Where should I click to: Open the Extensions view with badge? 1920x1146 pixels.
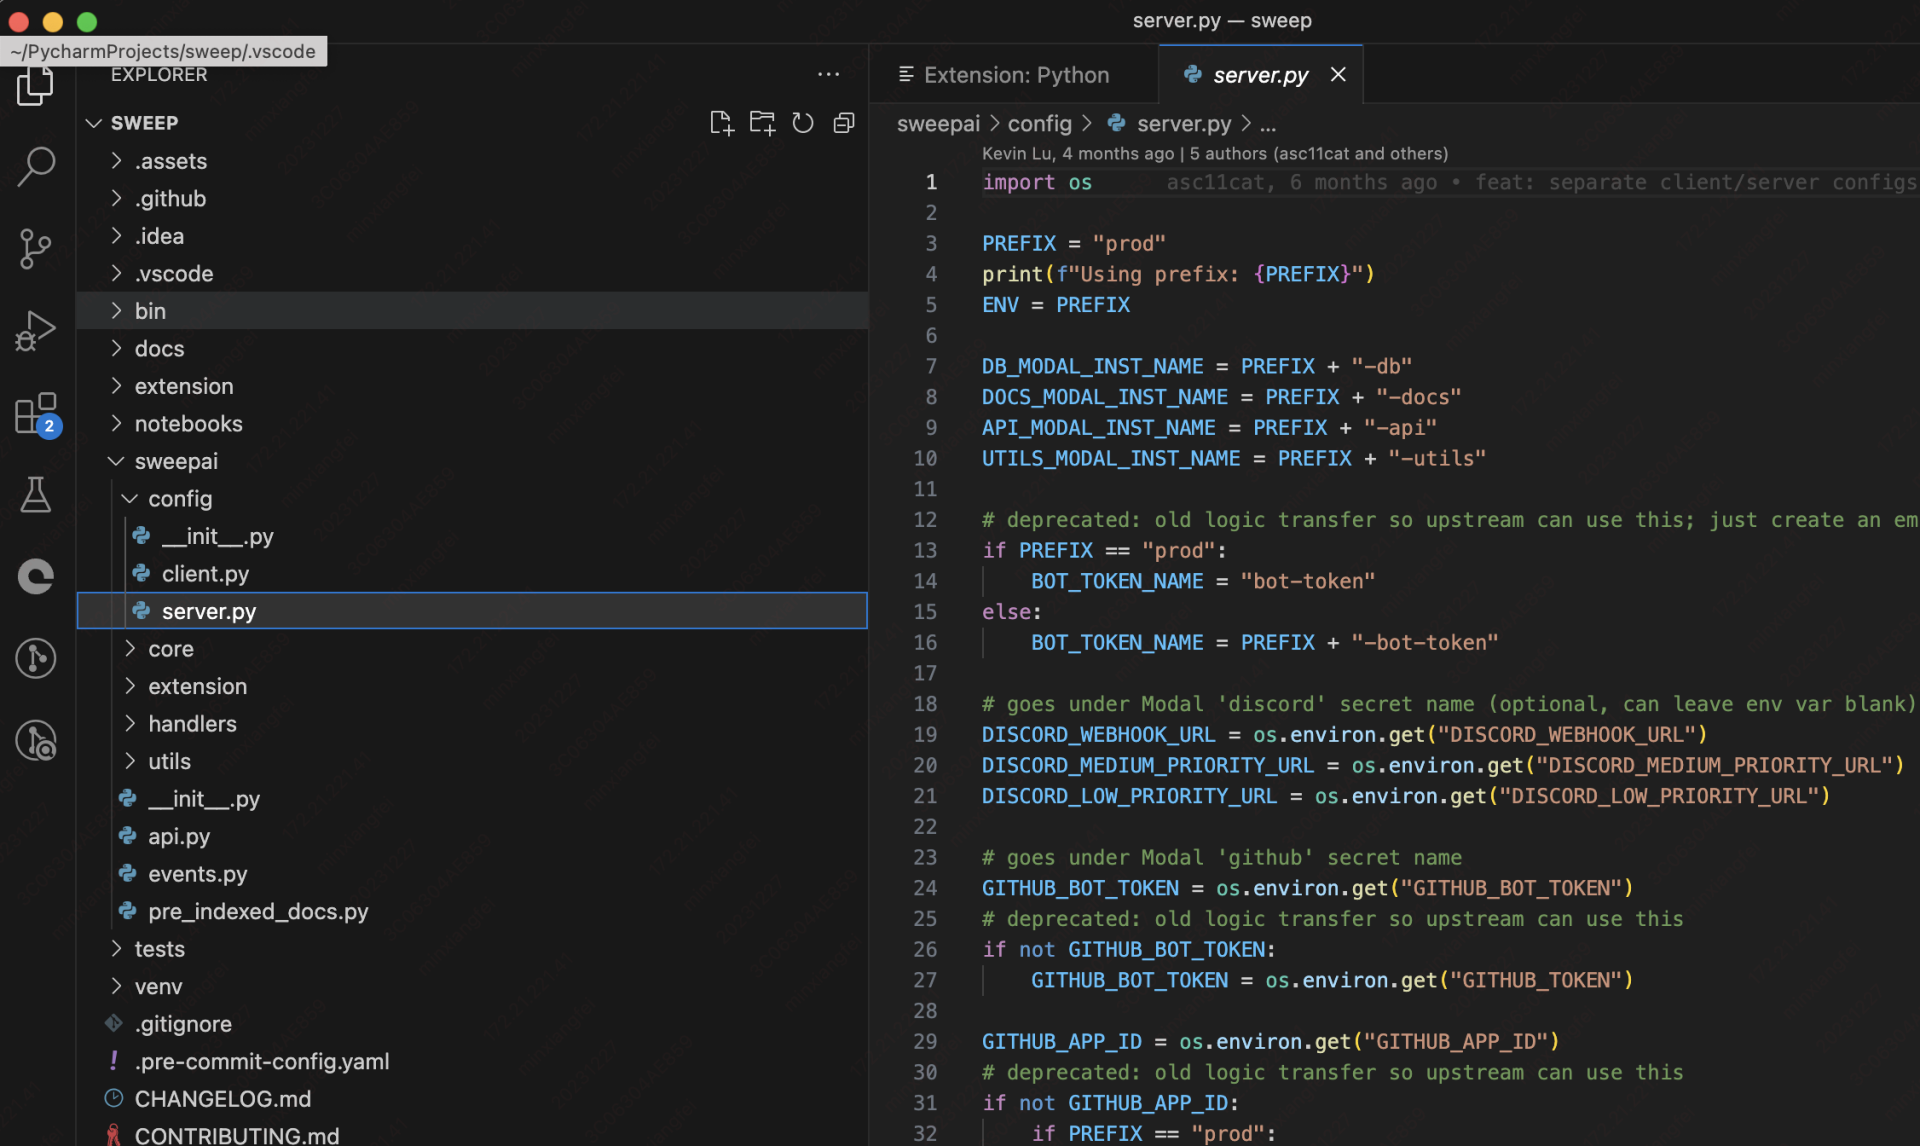click(36, 413)
